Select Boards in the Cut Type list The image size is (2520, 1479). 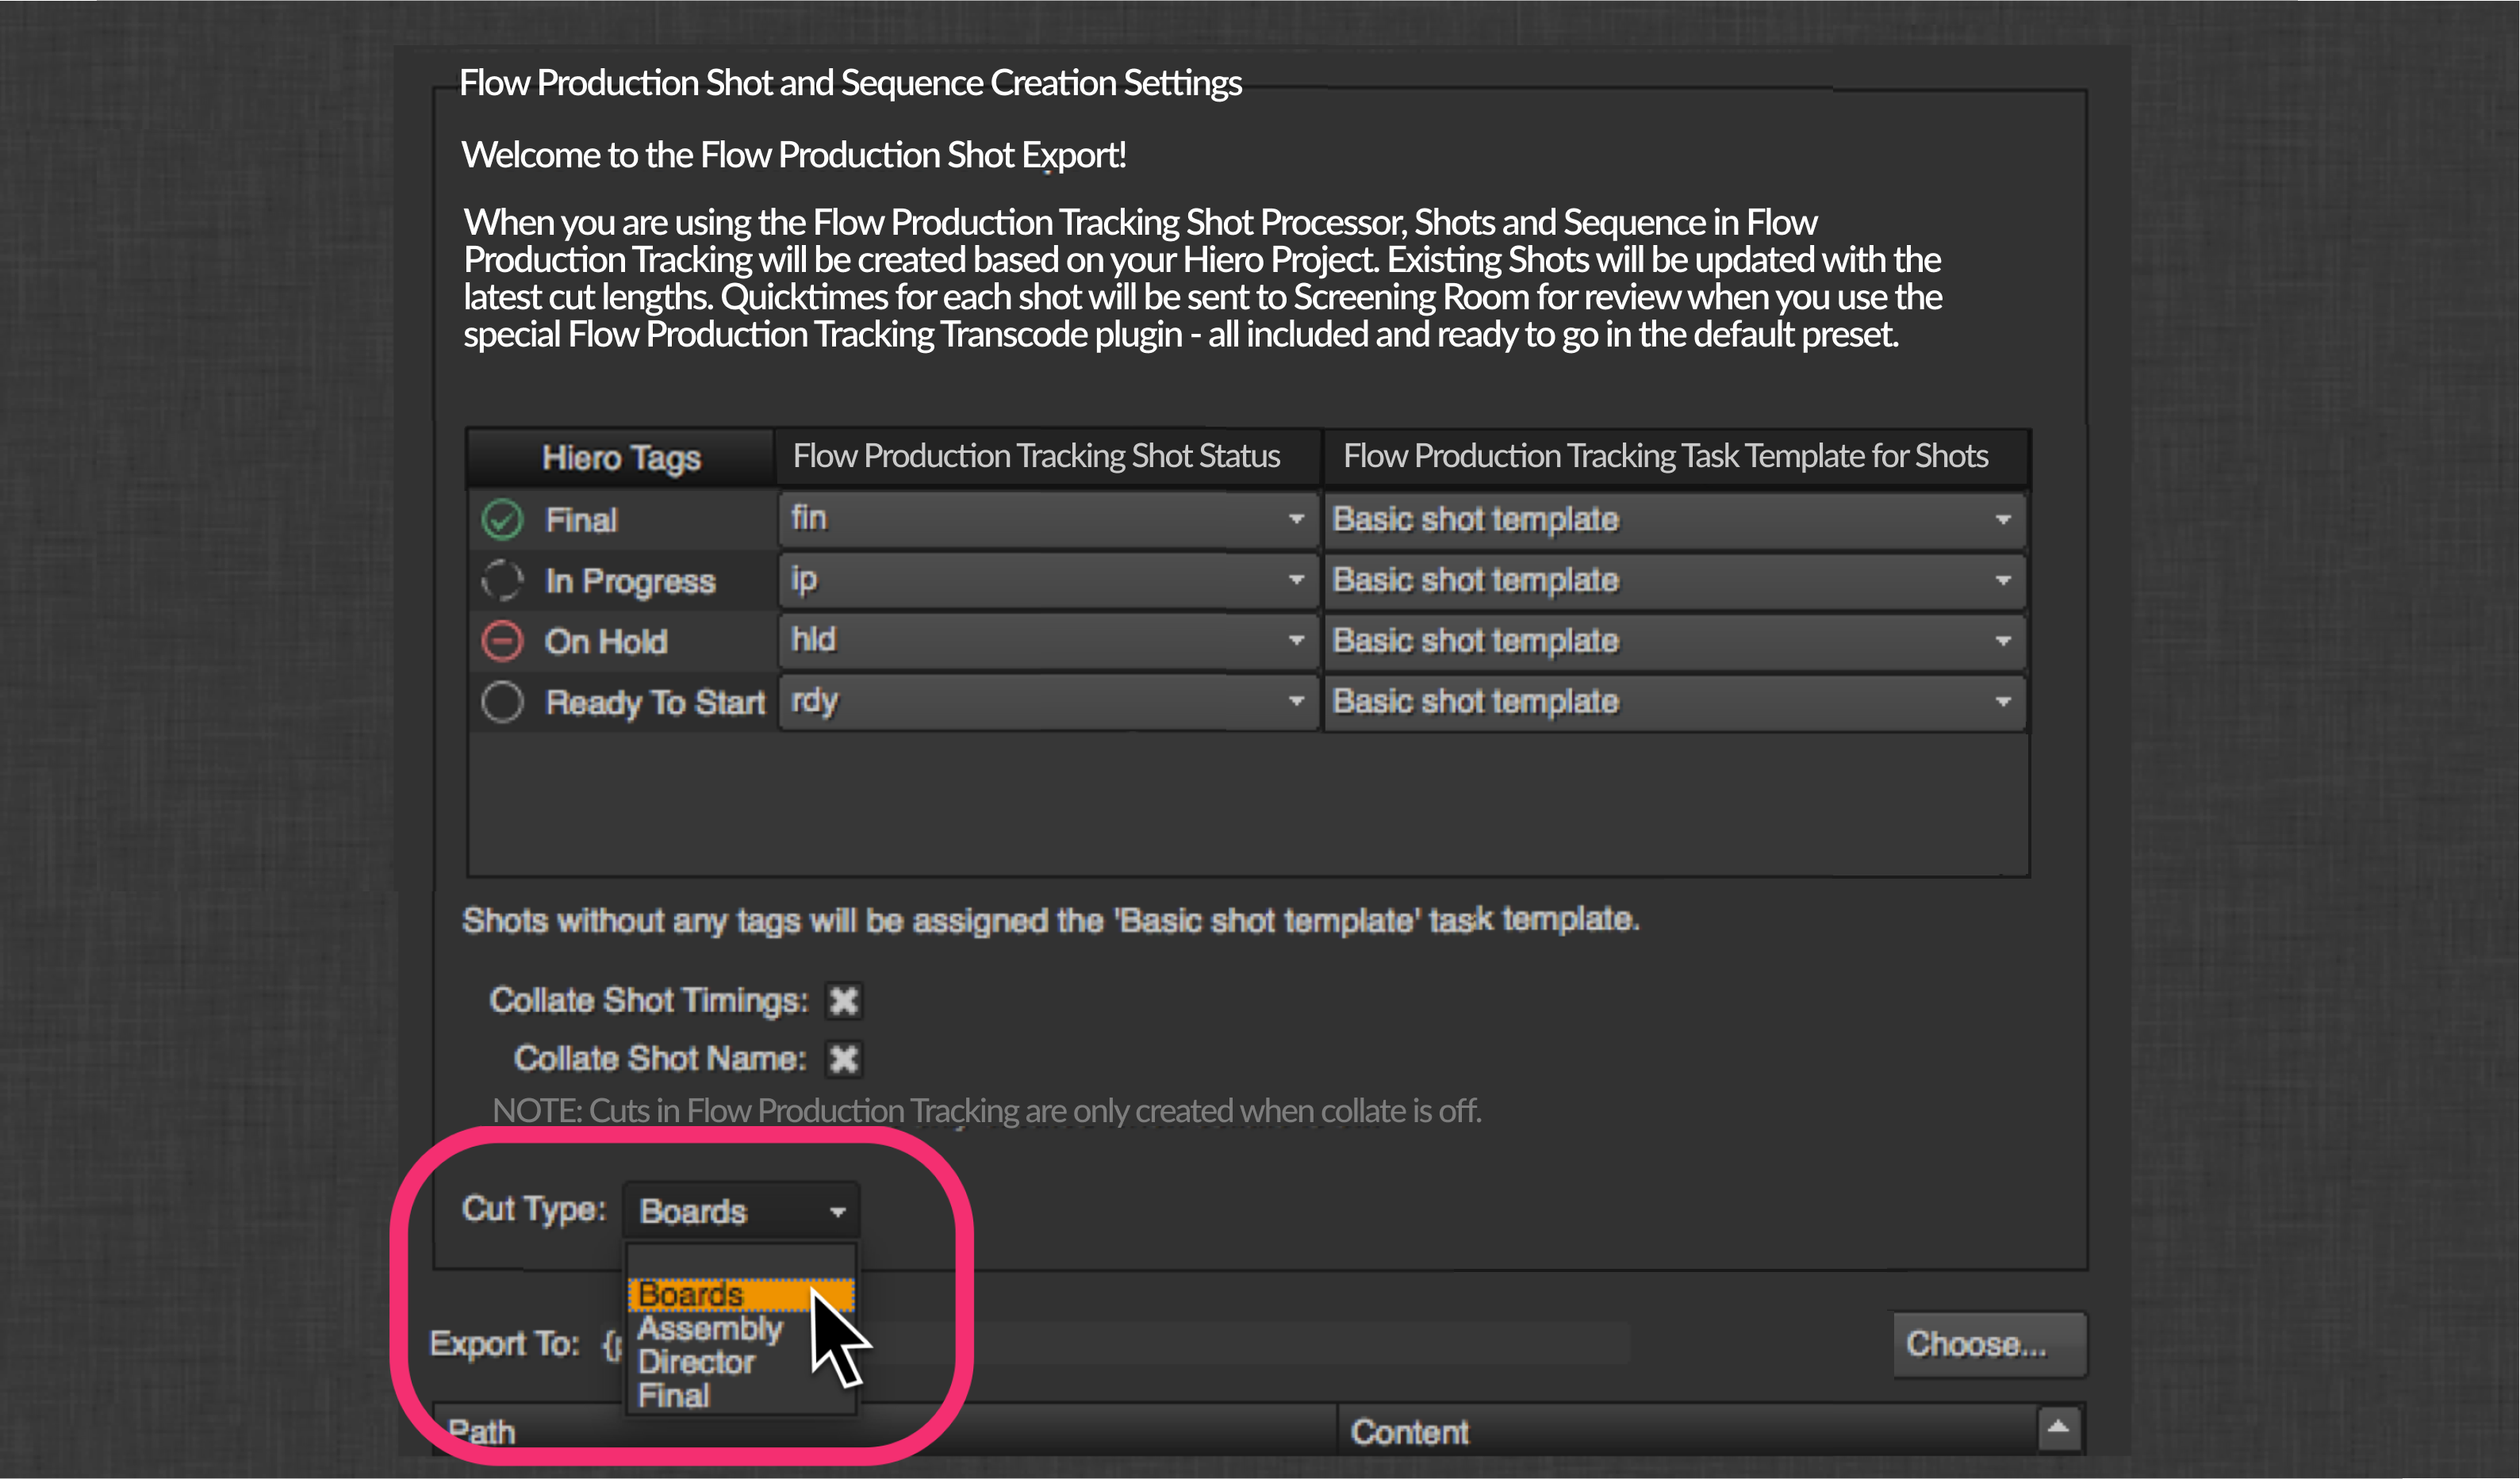tap(741, 1294)
